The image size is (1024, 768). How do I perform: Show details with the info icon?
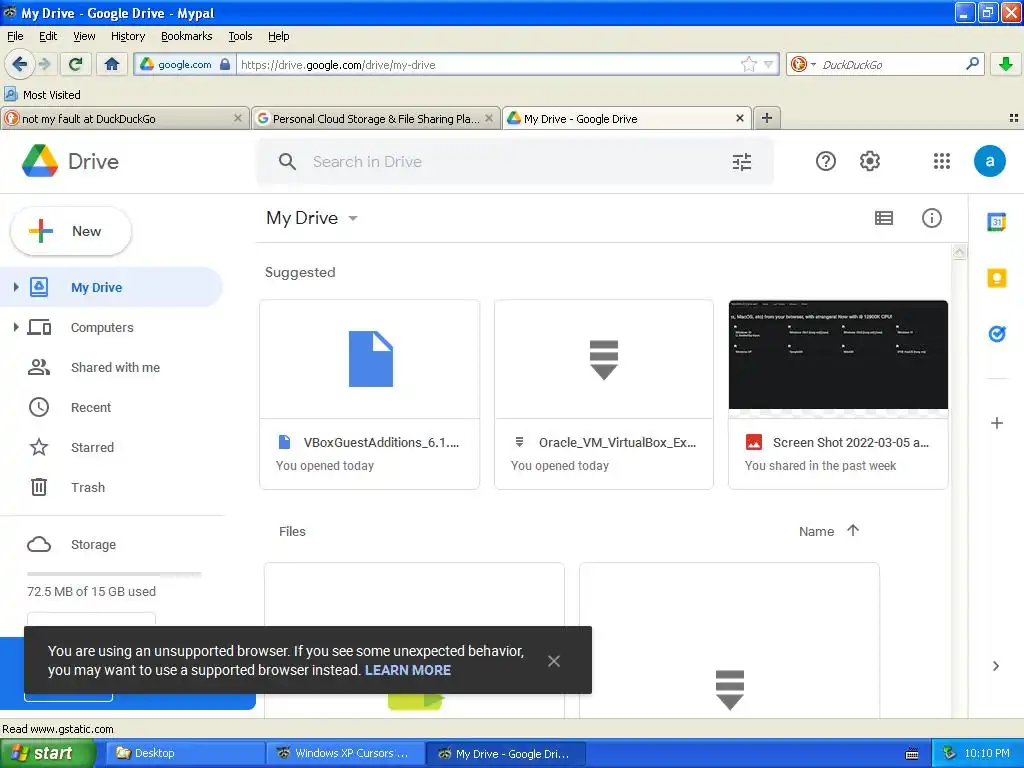(x=931, y=218)
